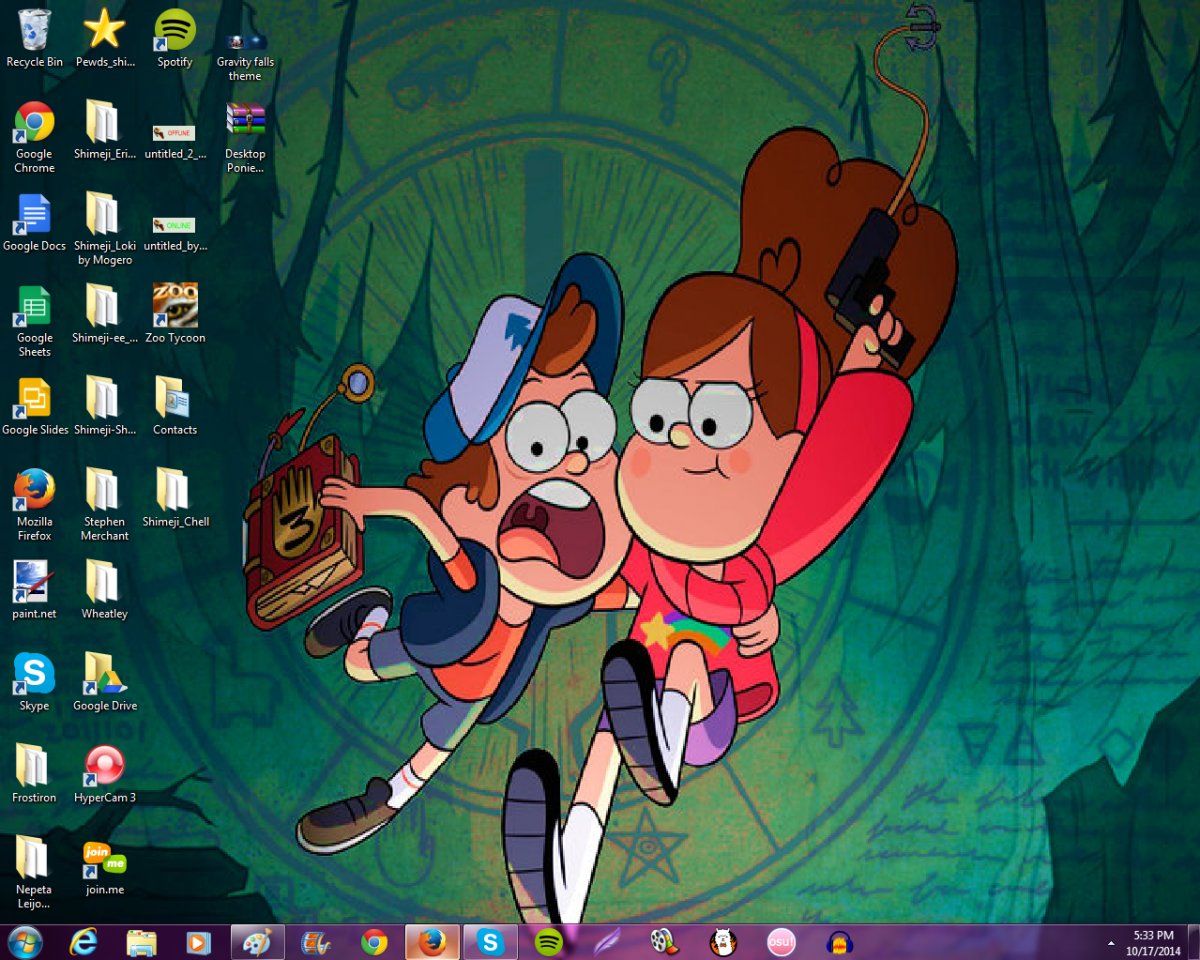Select the paint.net desktop shortcut

click(x=34, y=582)
